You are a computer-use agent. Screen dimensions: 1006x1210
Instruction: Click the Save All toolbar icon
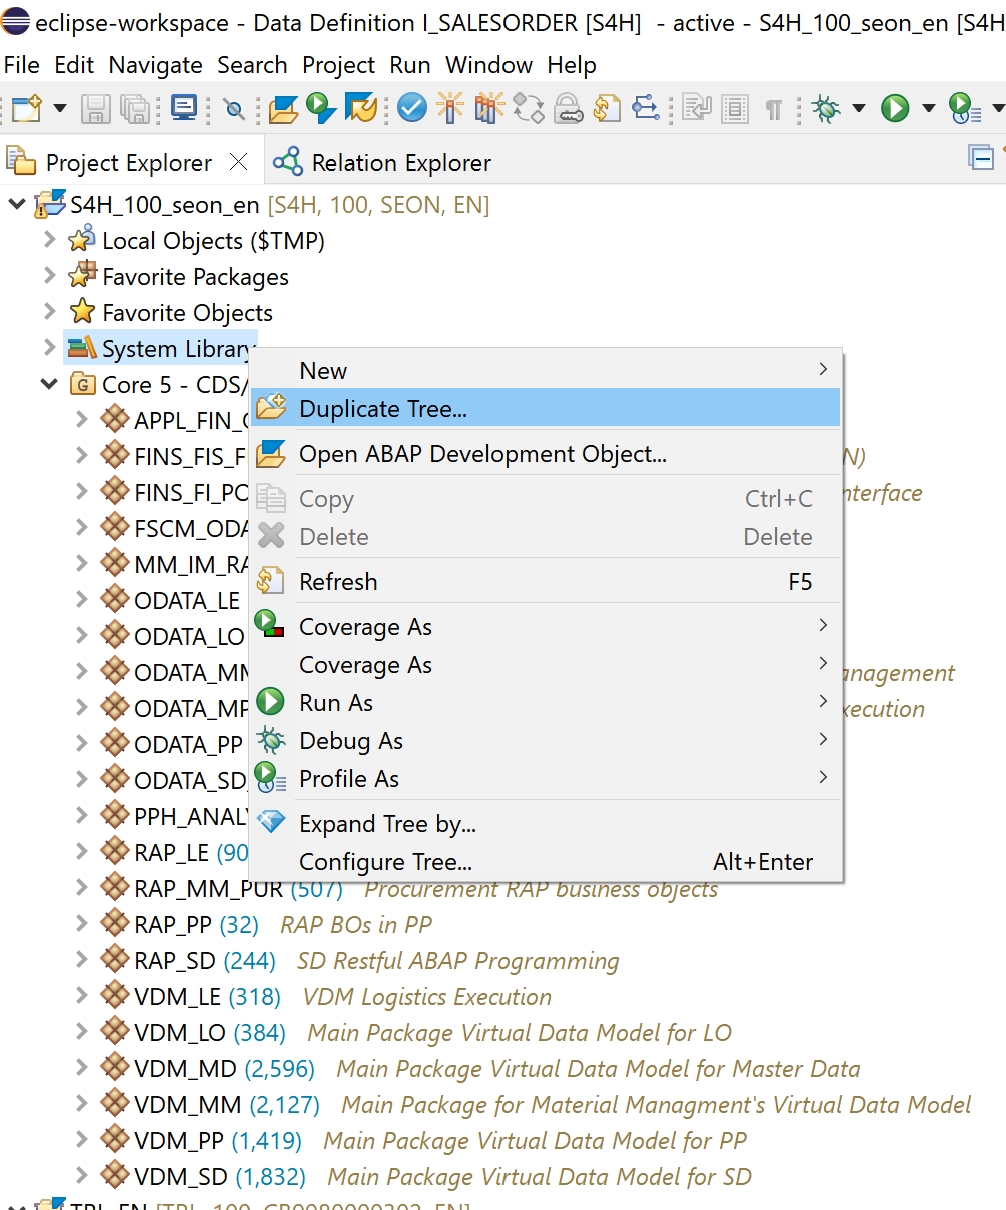tap(134, 108)
